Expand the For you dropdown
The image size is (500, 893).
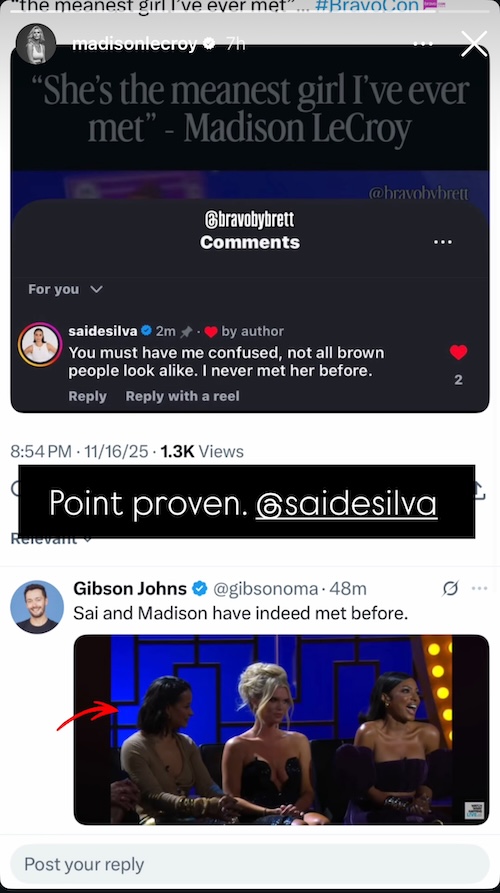[x=65, y=289]
